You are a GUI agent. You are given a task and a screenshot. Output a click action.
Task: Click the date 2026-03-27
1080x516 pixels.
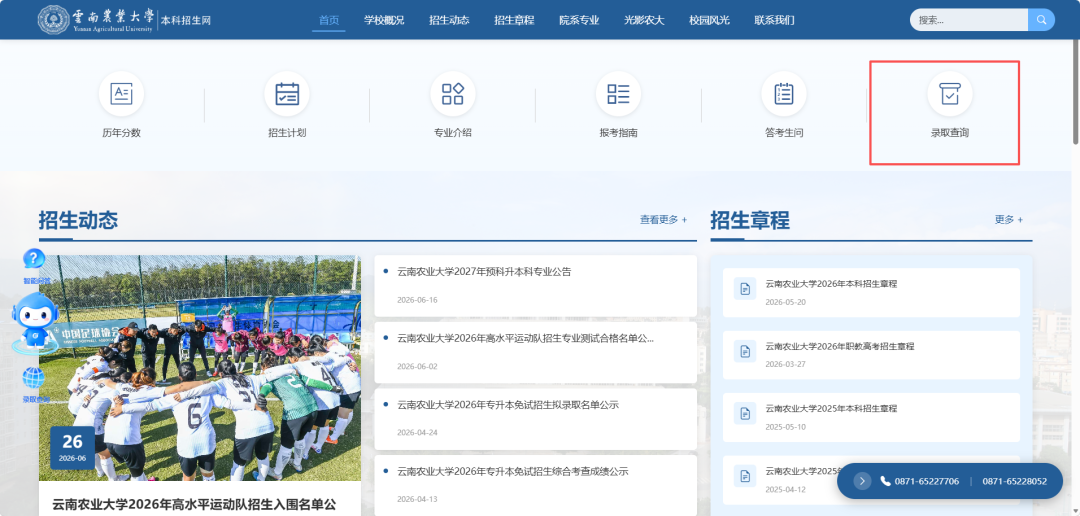[x=785, y=364]
